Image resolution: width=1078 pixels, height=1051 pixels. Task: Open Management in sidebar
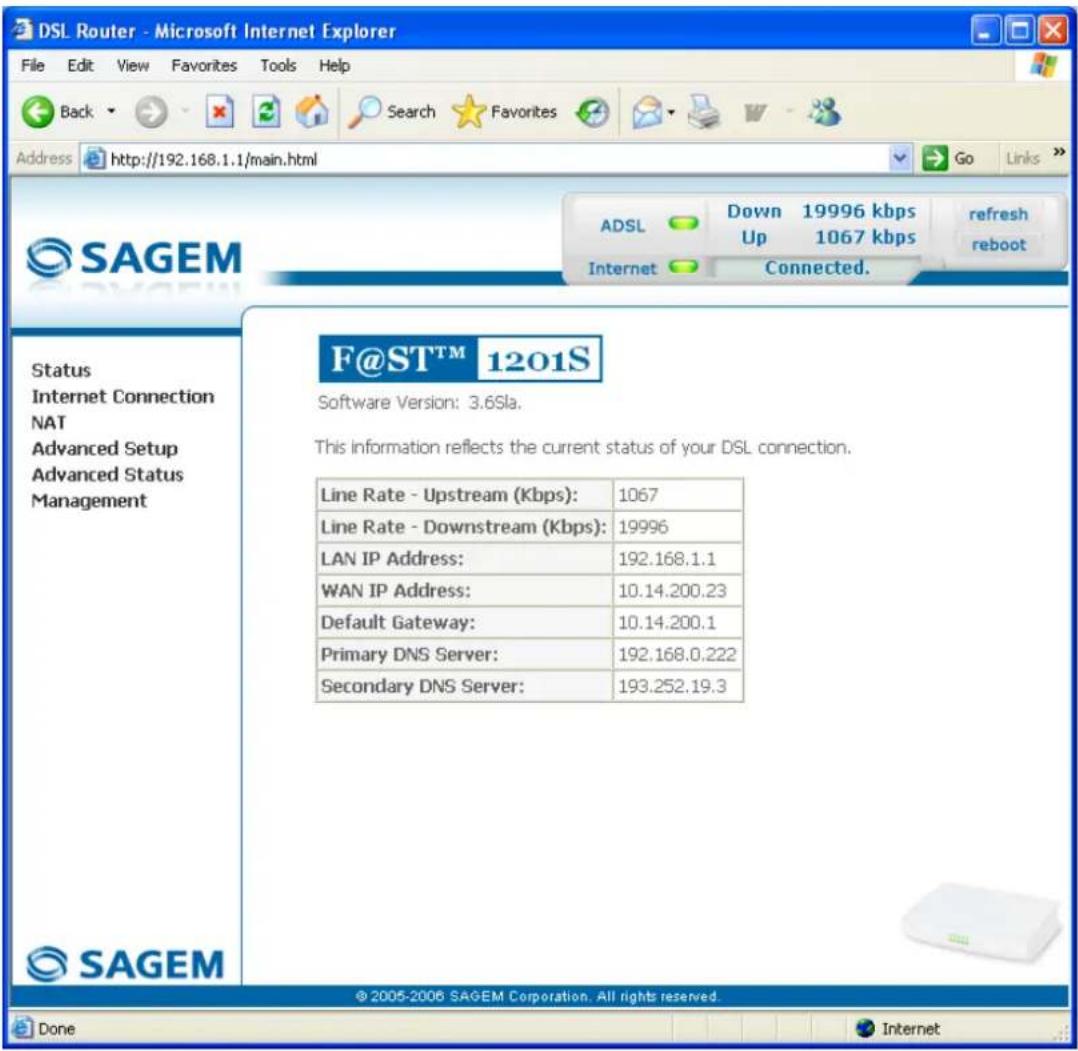(89, 501)
